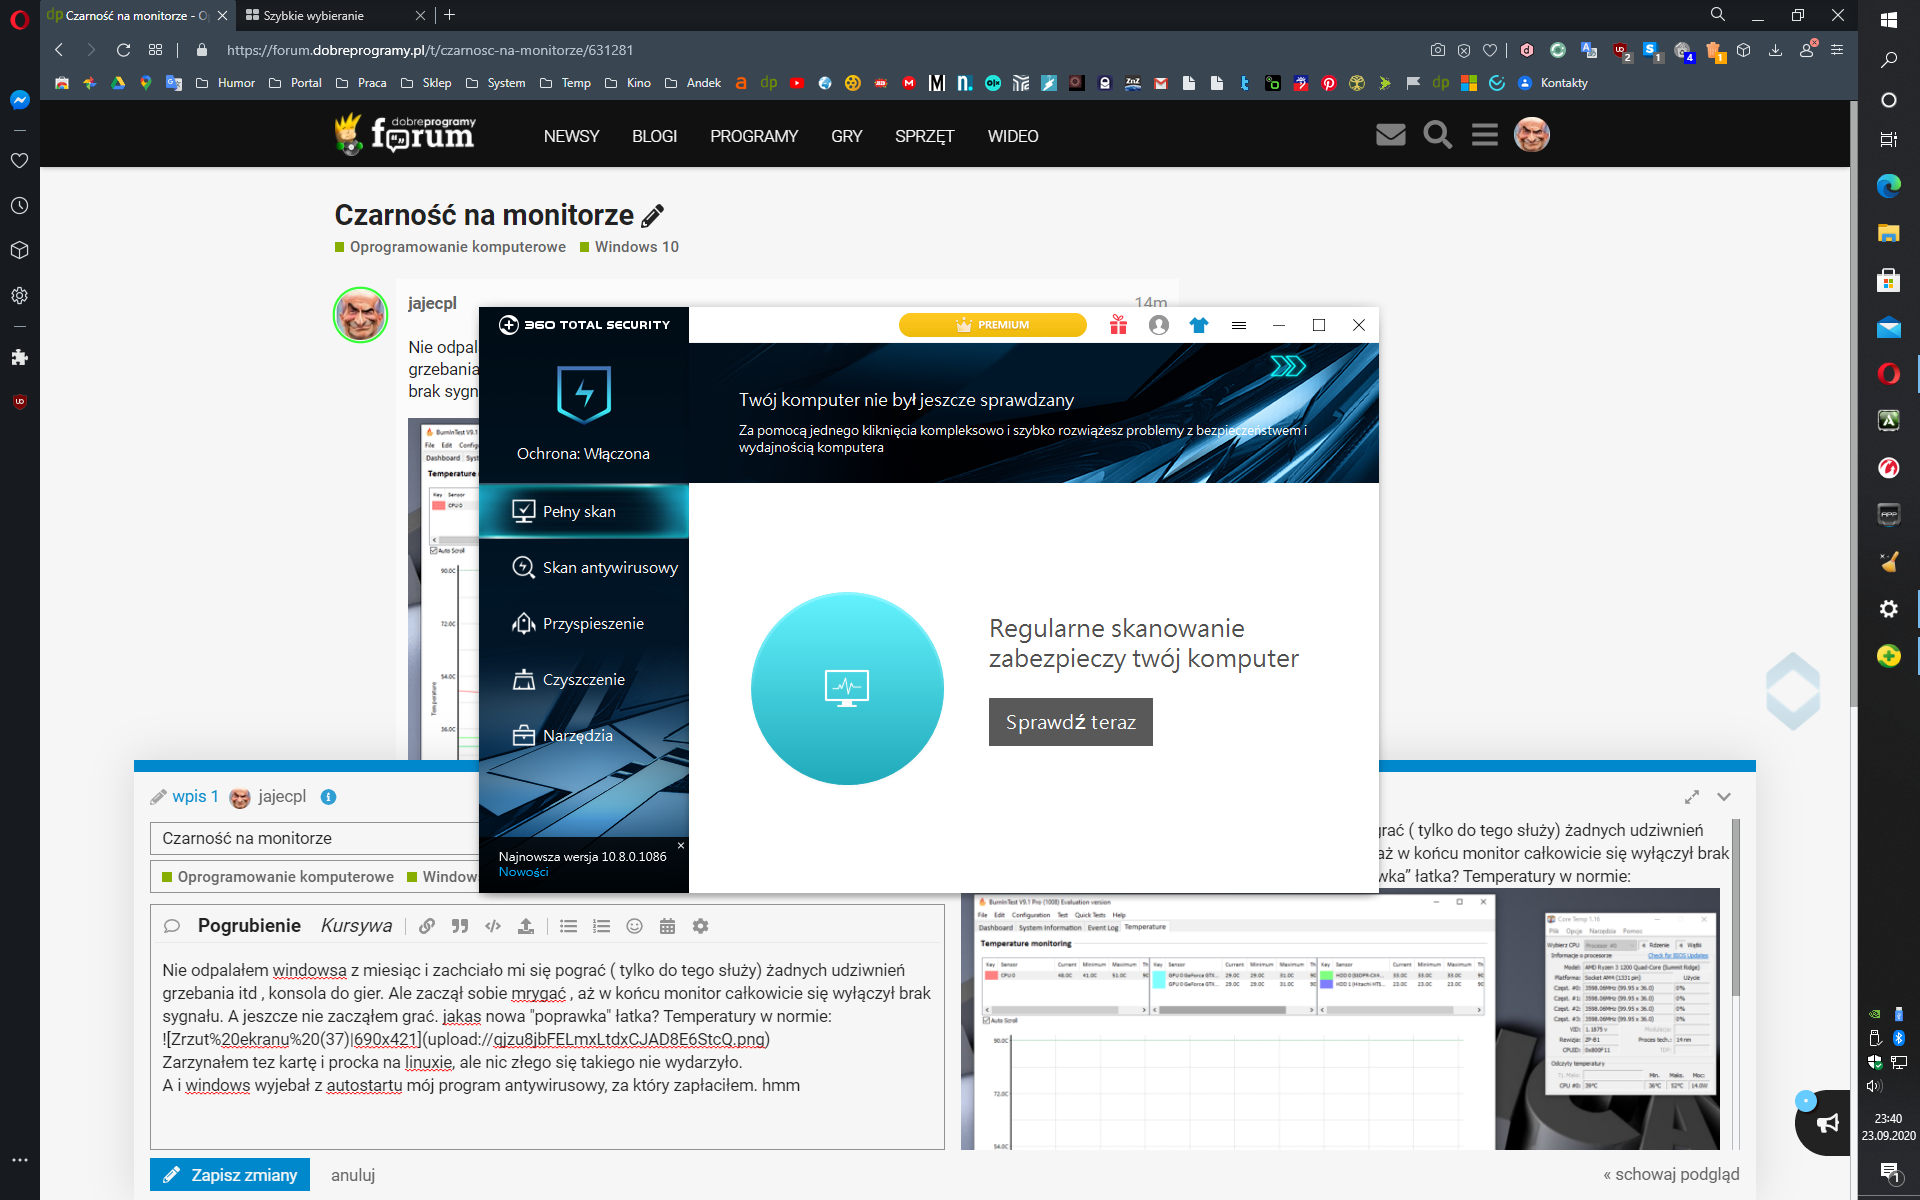The width and height of the screenshot is (1920, 1200).
Task: Dismiss the new version notice
Action: 681,846
